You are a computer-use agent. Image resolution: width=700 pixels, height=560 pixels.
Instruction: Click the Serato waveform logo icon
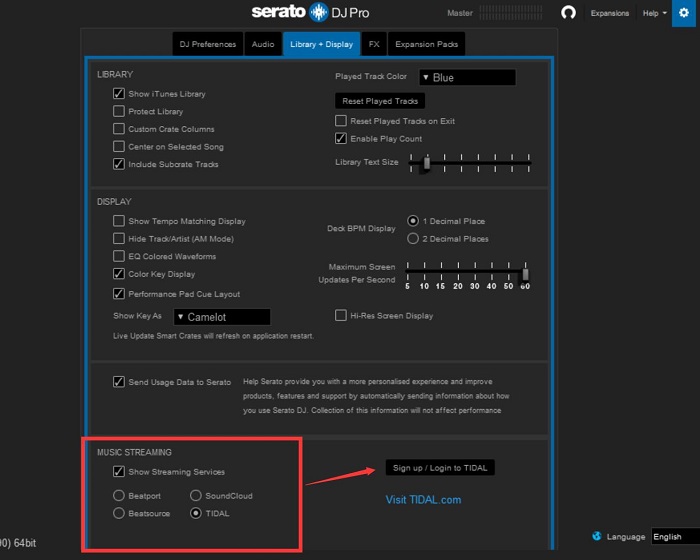[319, 12]
